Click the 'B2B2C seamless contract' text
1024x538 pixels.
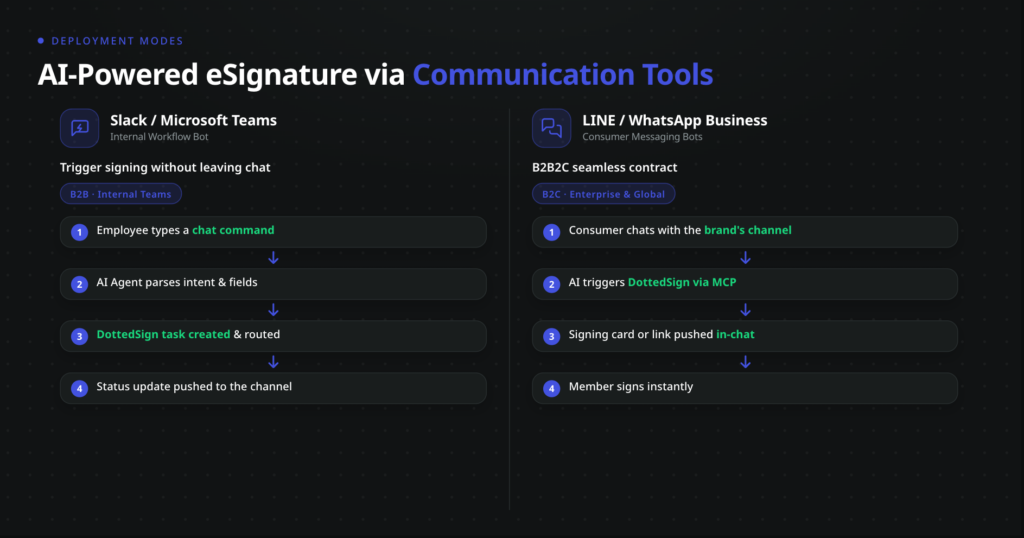pos(605,168)
